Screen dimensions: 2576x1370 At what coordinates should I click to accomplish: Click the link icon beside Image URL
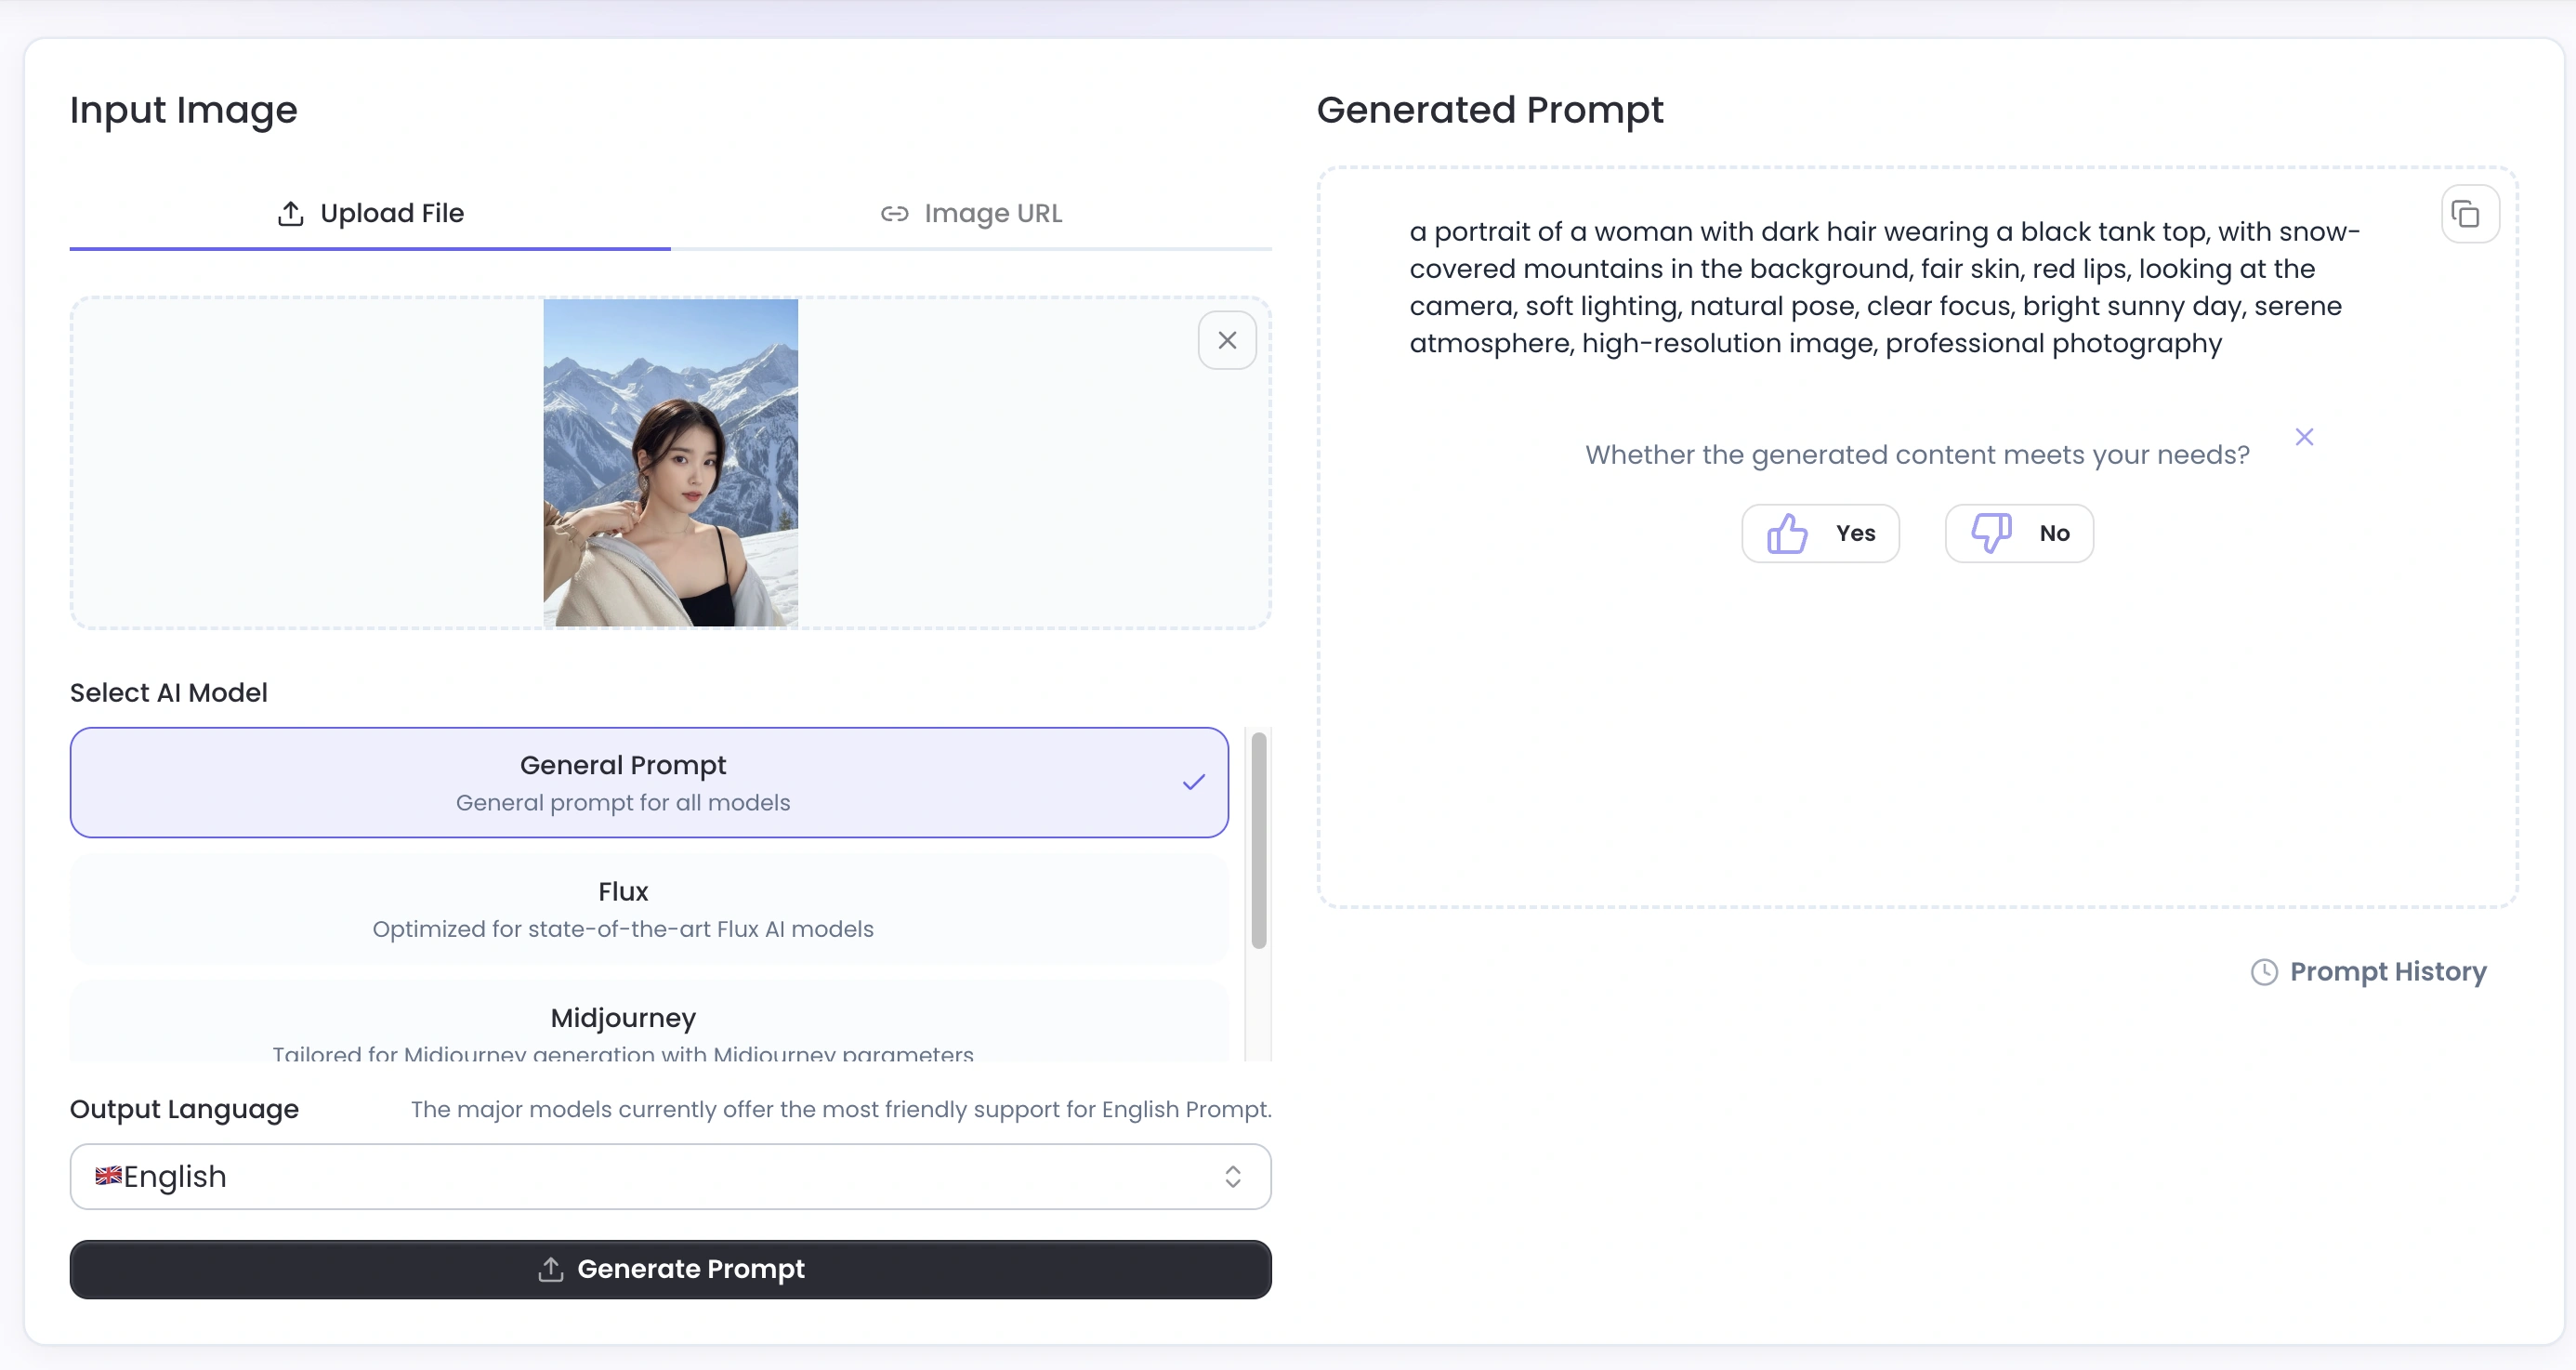893,213
